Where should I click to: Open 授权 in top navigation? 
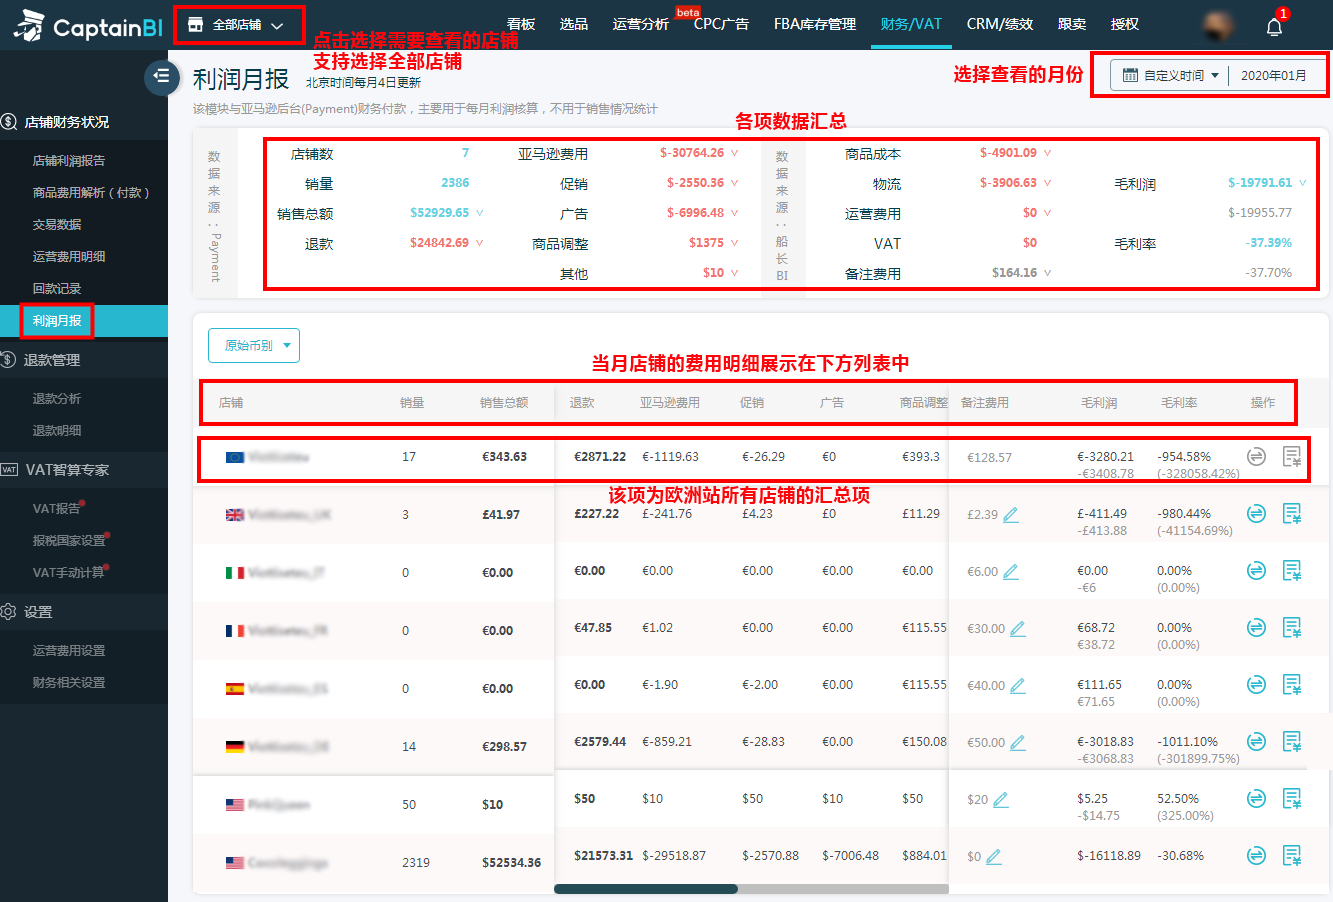1125,24
